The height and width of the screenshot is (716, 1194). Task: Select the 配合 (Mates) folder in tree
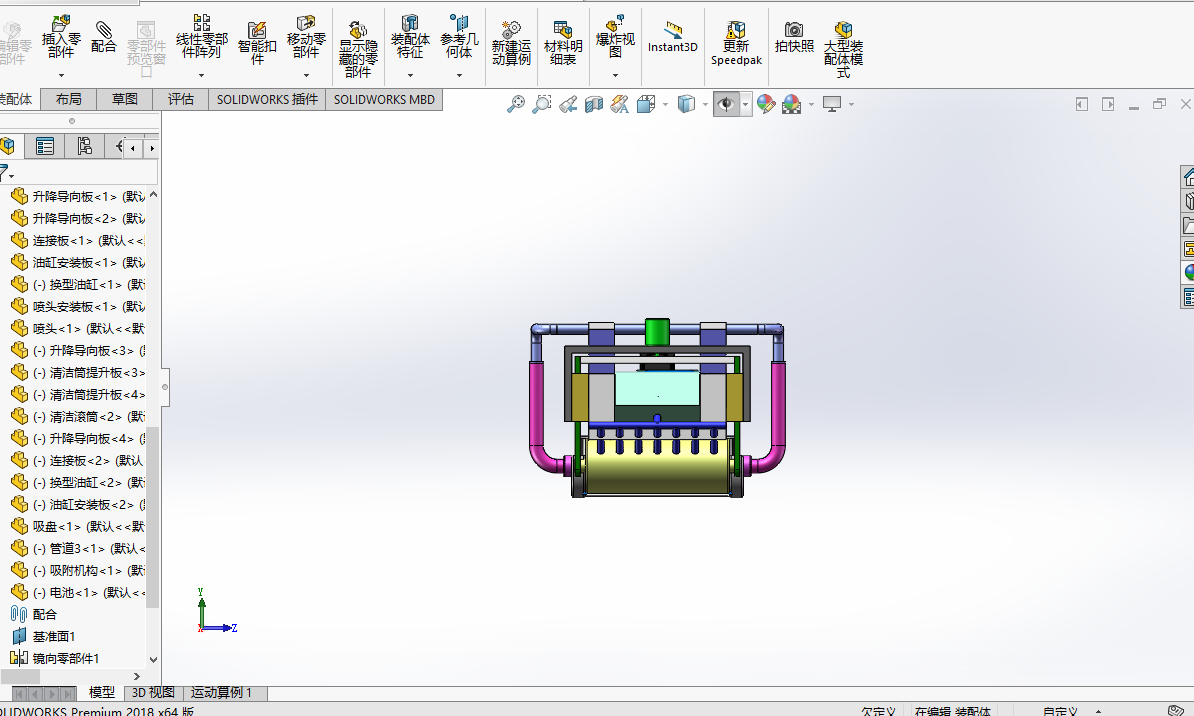coord(34,615)
